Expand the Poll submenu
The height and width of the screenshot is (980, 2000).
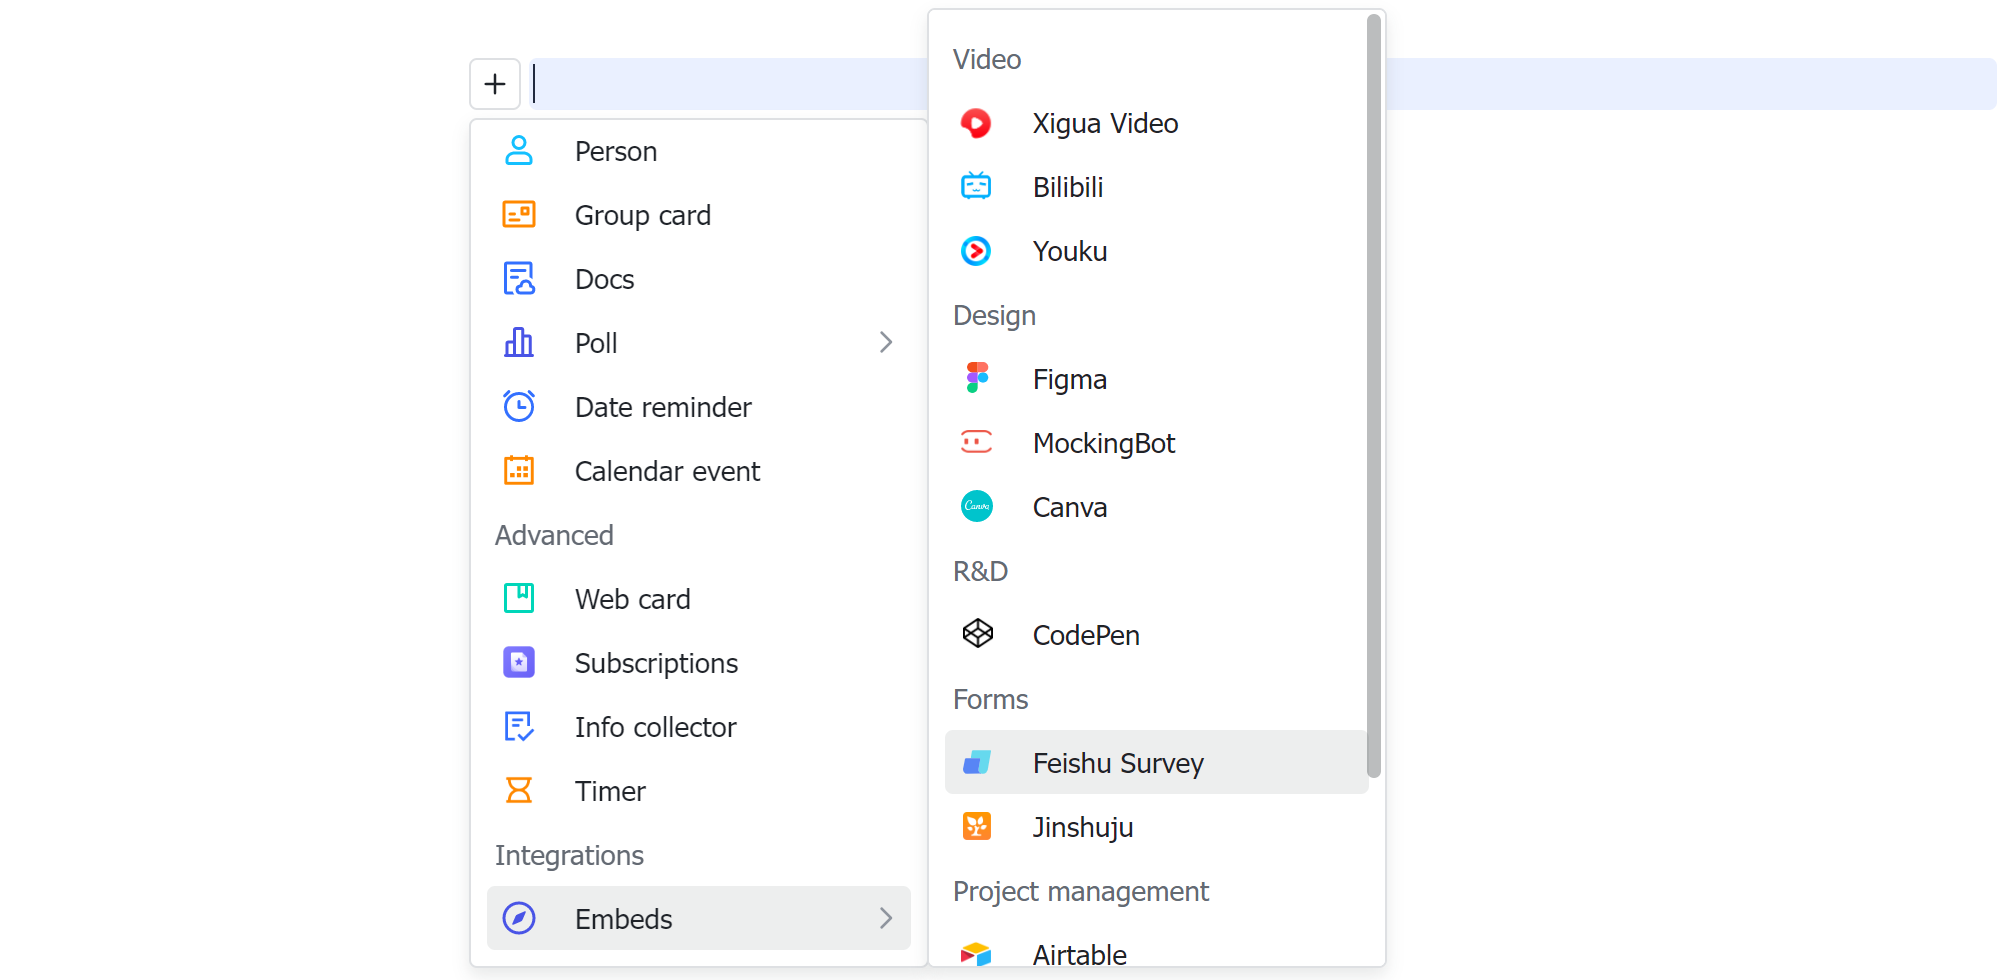[x=886, y=342]
